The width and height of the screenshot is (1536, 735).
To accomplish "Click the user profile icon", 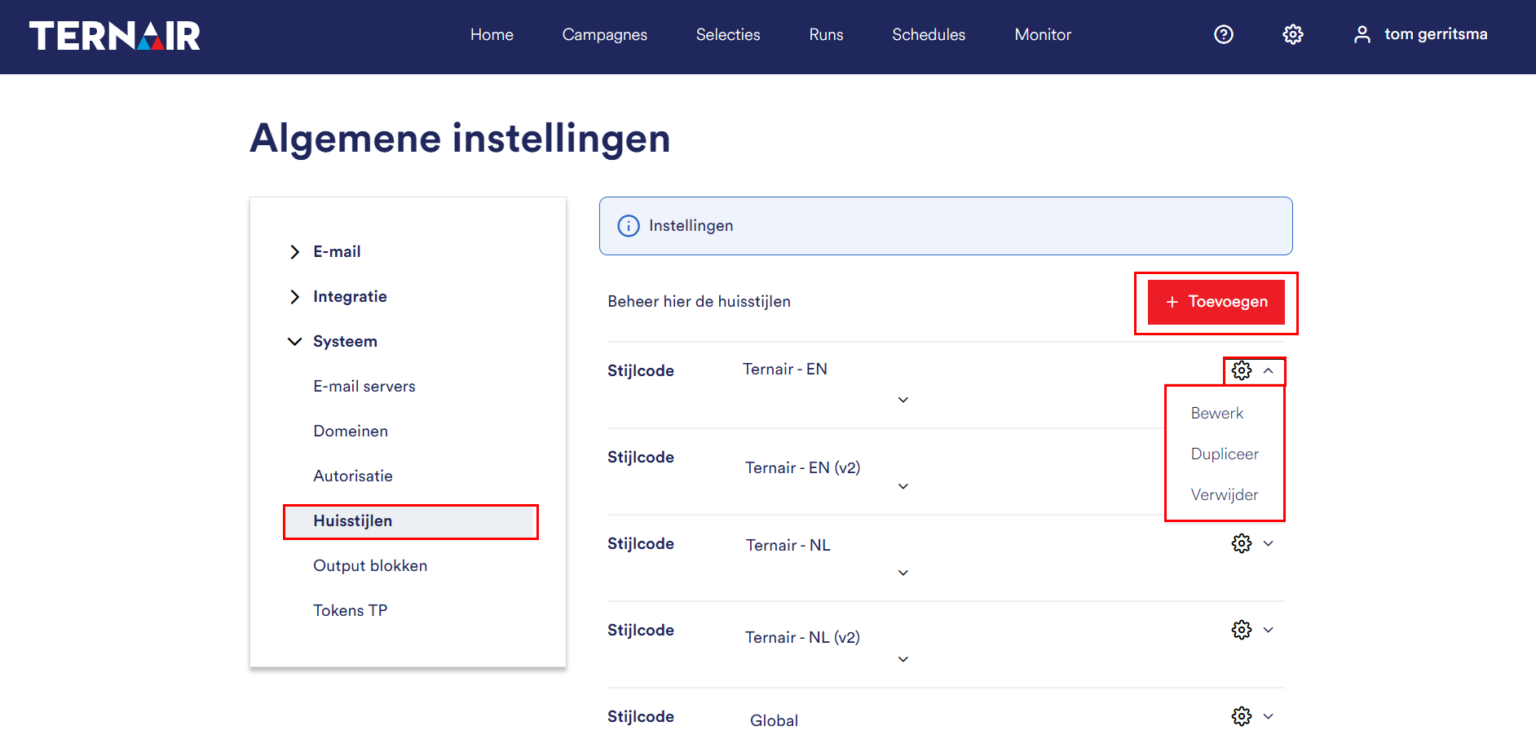I will click(1361, 35).
